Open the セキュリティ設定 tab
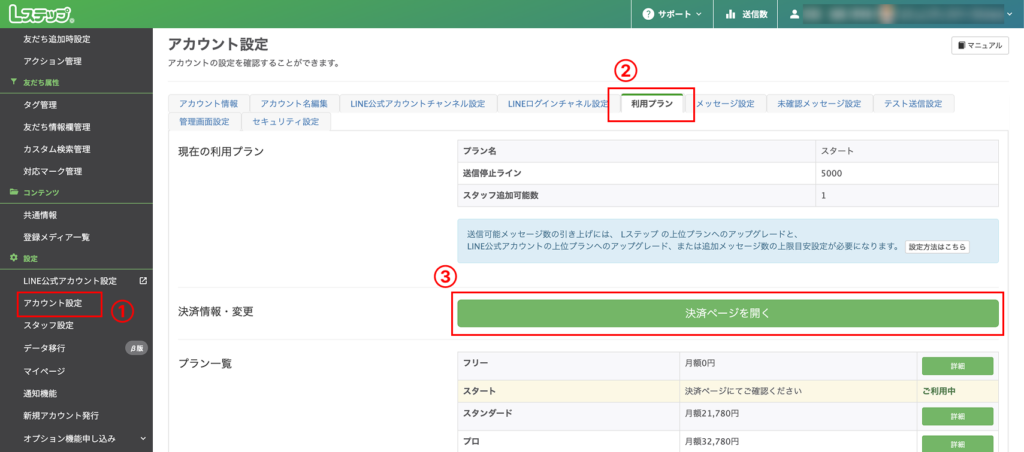 pyautogui.click(x=285, y=122)
